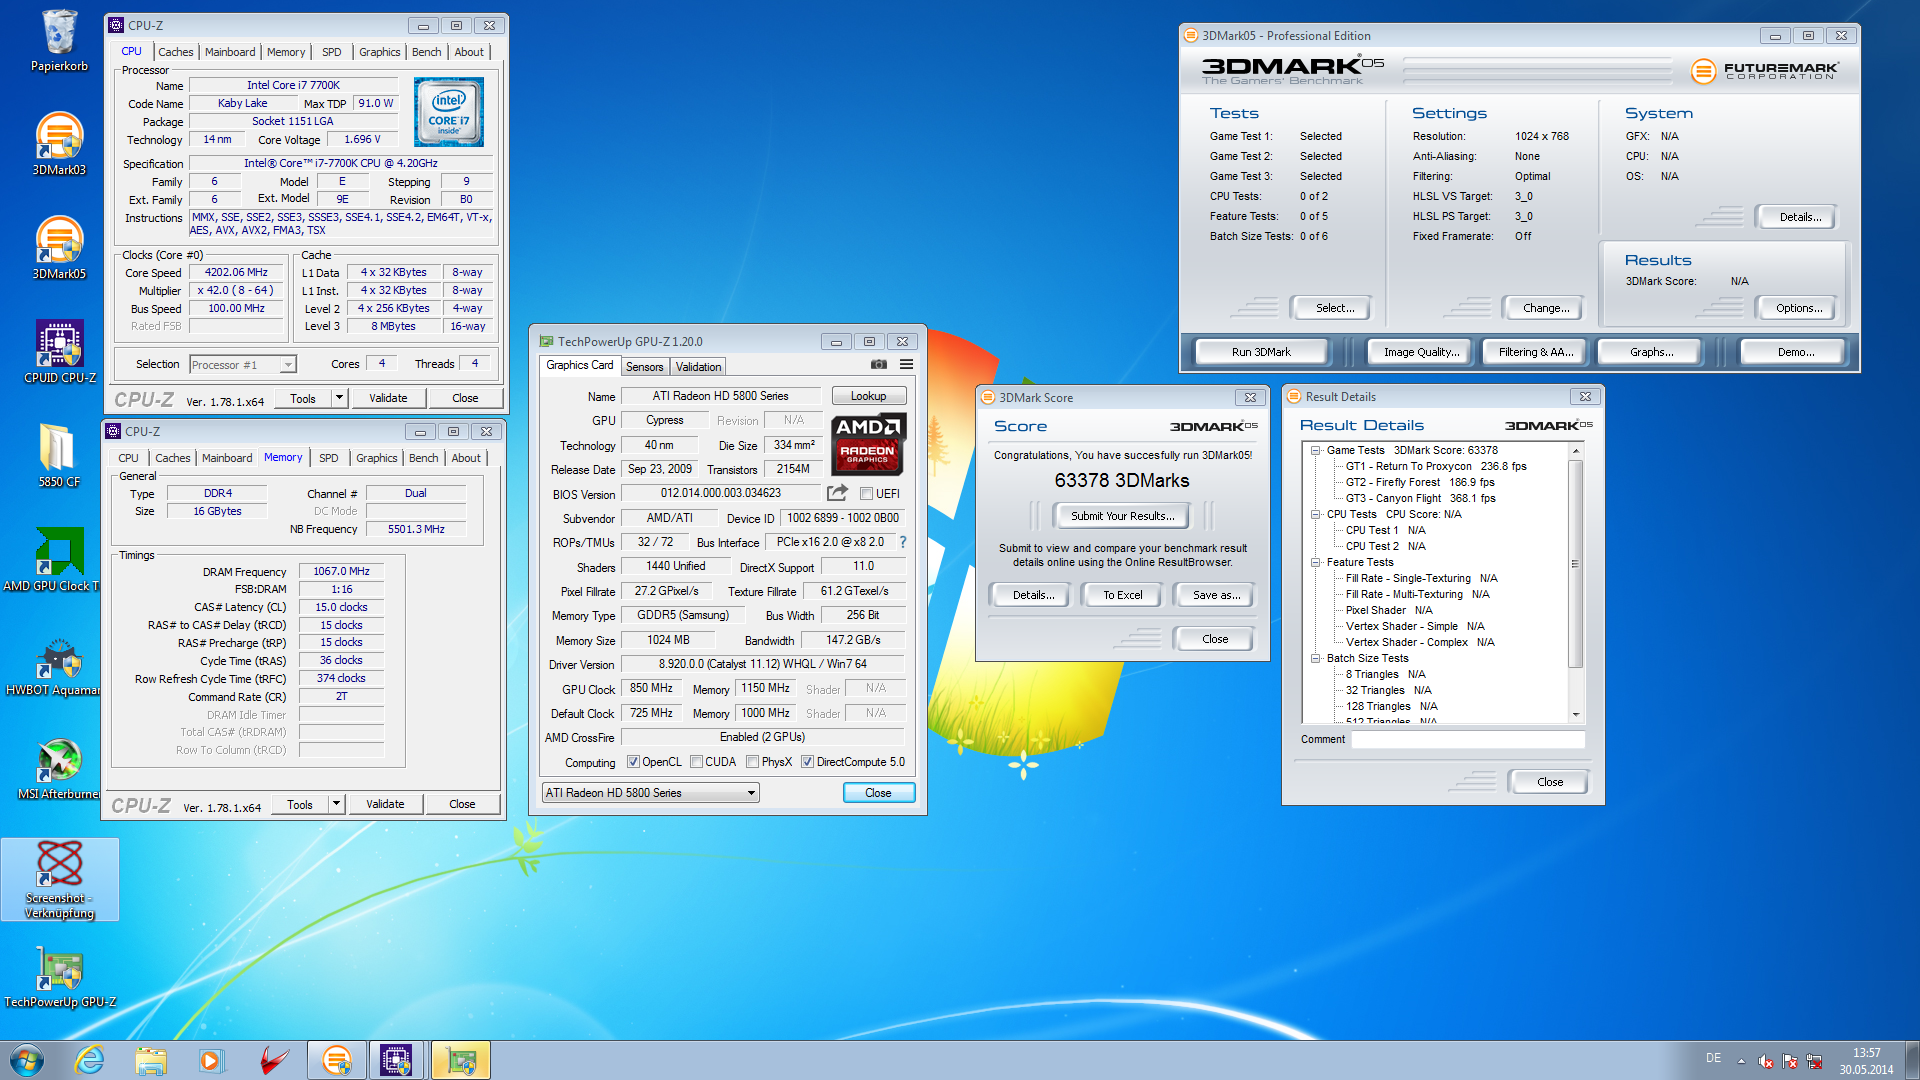This screenshot has width=1920, height=1080.
Task: Launch MSI Afterburner from the desktop
Action: 58,768
